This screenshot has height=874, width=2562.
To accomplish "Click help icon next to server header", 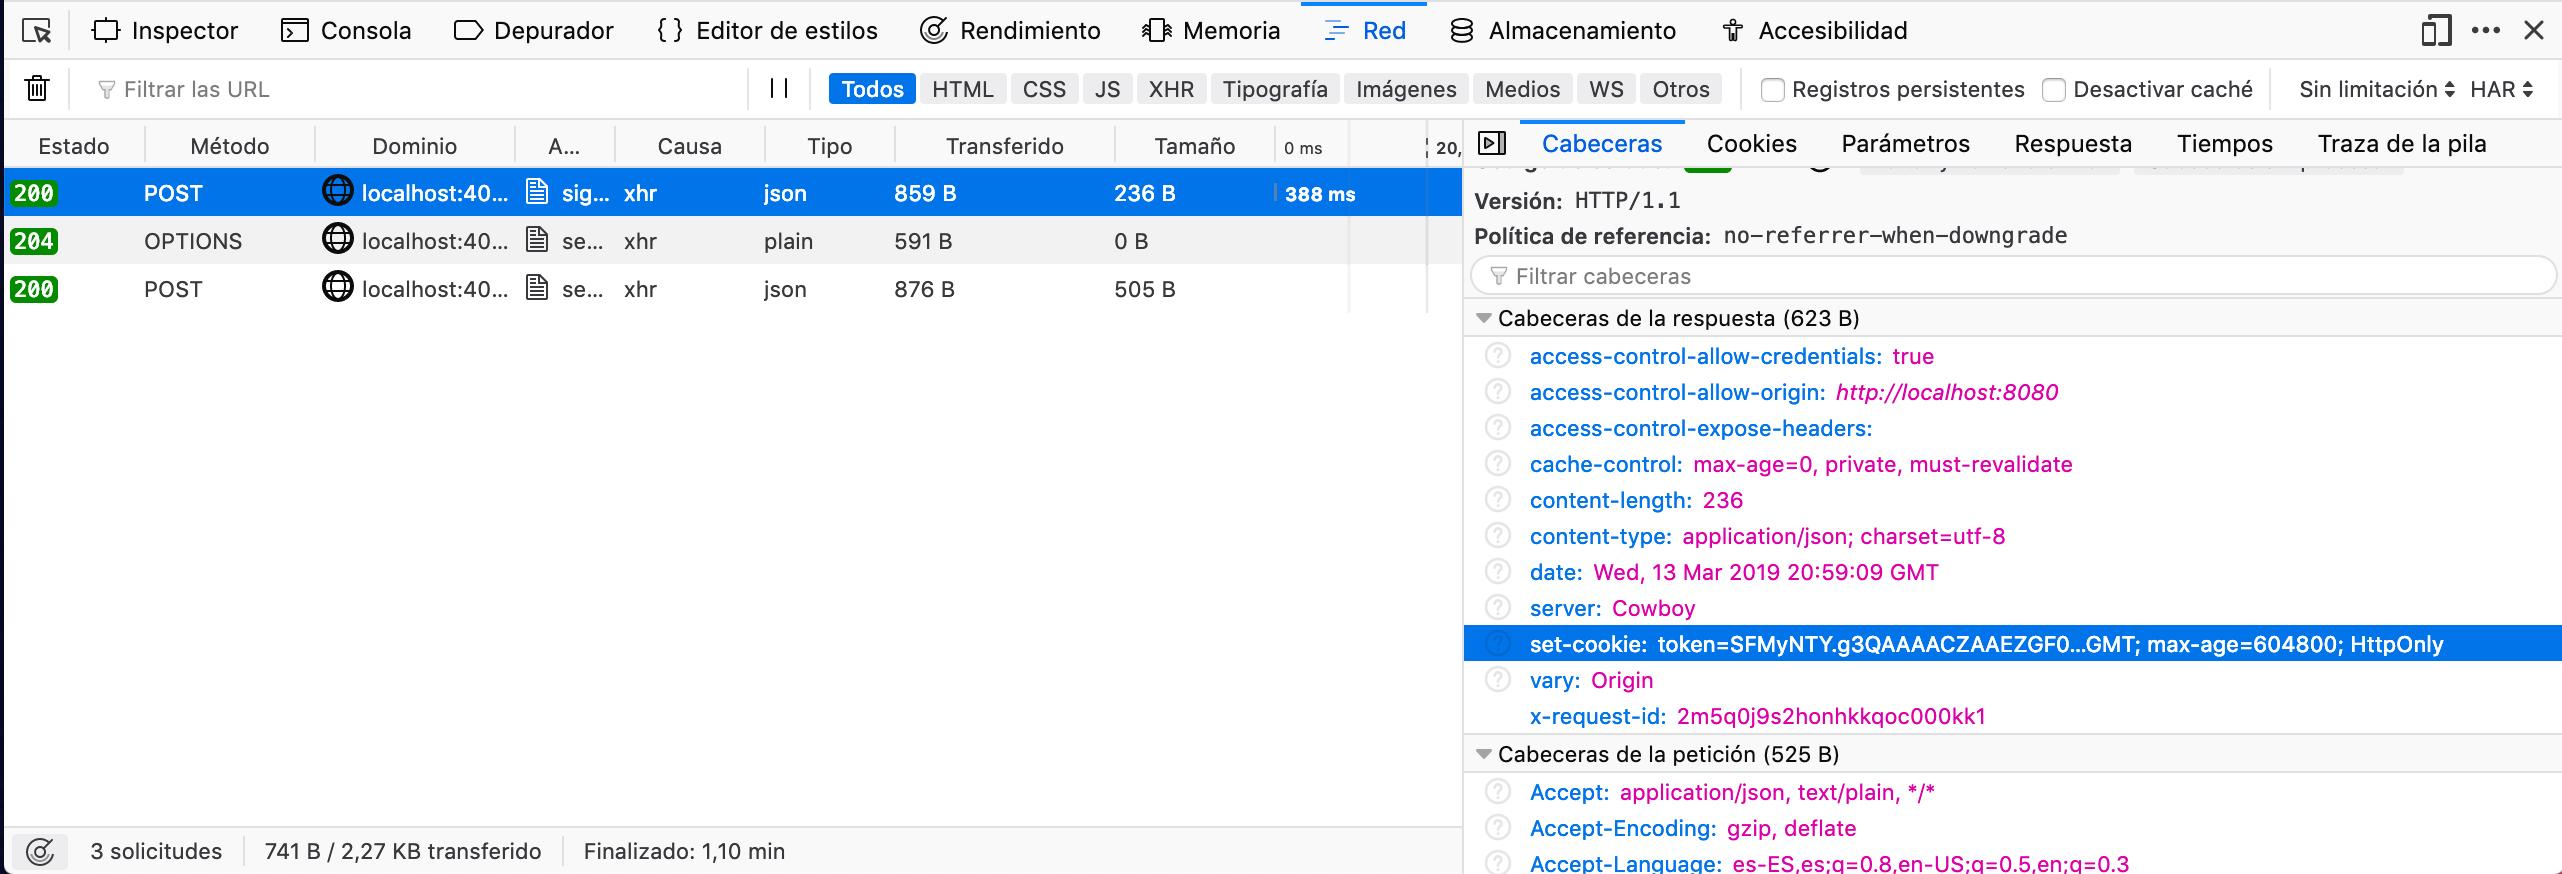I will 1497,608.
